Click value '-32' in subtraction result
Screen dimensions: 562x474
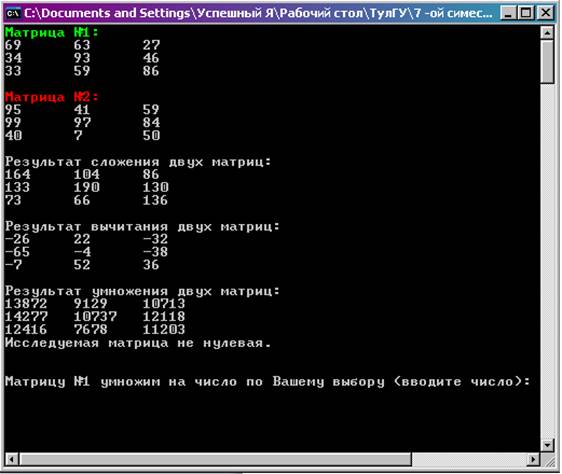(156, 239)
